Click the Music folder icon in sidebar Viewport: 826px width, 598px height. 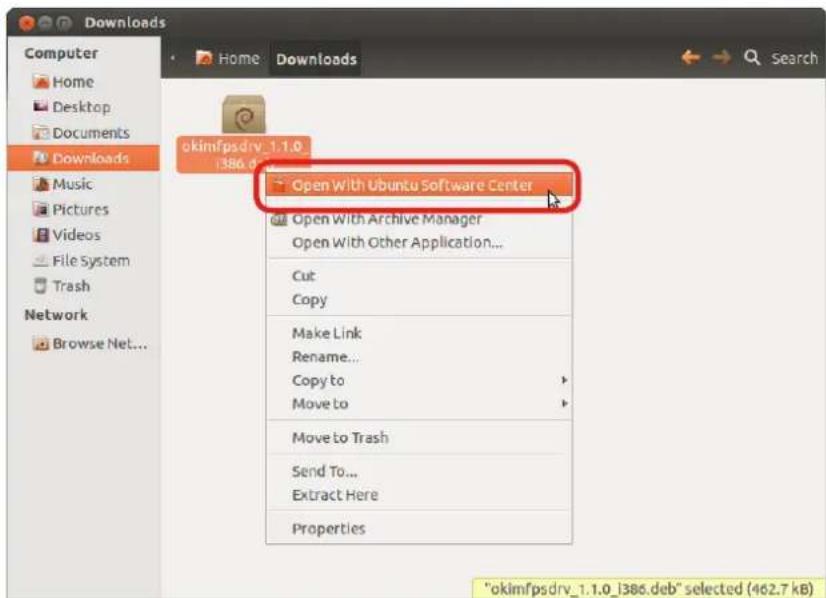(41, 183)
